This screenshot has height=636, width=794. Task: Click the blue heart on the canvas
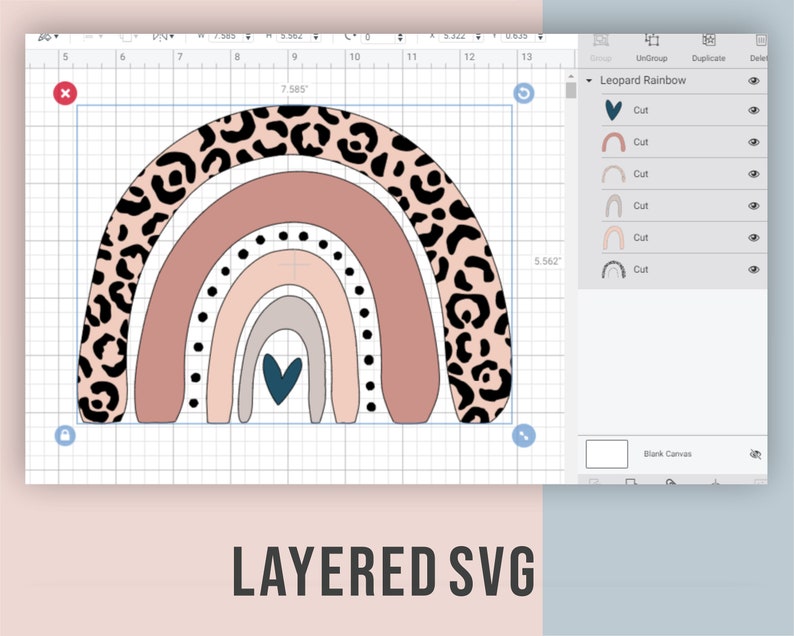[x=282, y=378]
